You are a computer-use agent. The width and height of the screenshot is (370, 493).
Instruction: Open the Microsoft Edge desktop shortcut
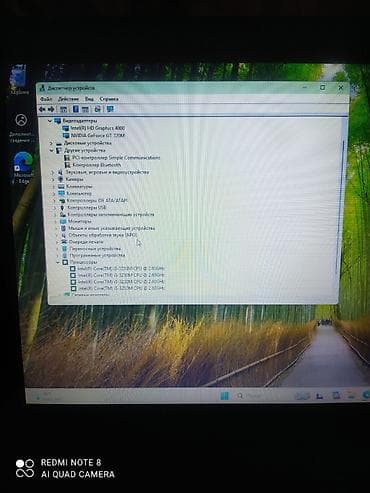(23, 167)
